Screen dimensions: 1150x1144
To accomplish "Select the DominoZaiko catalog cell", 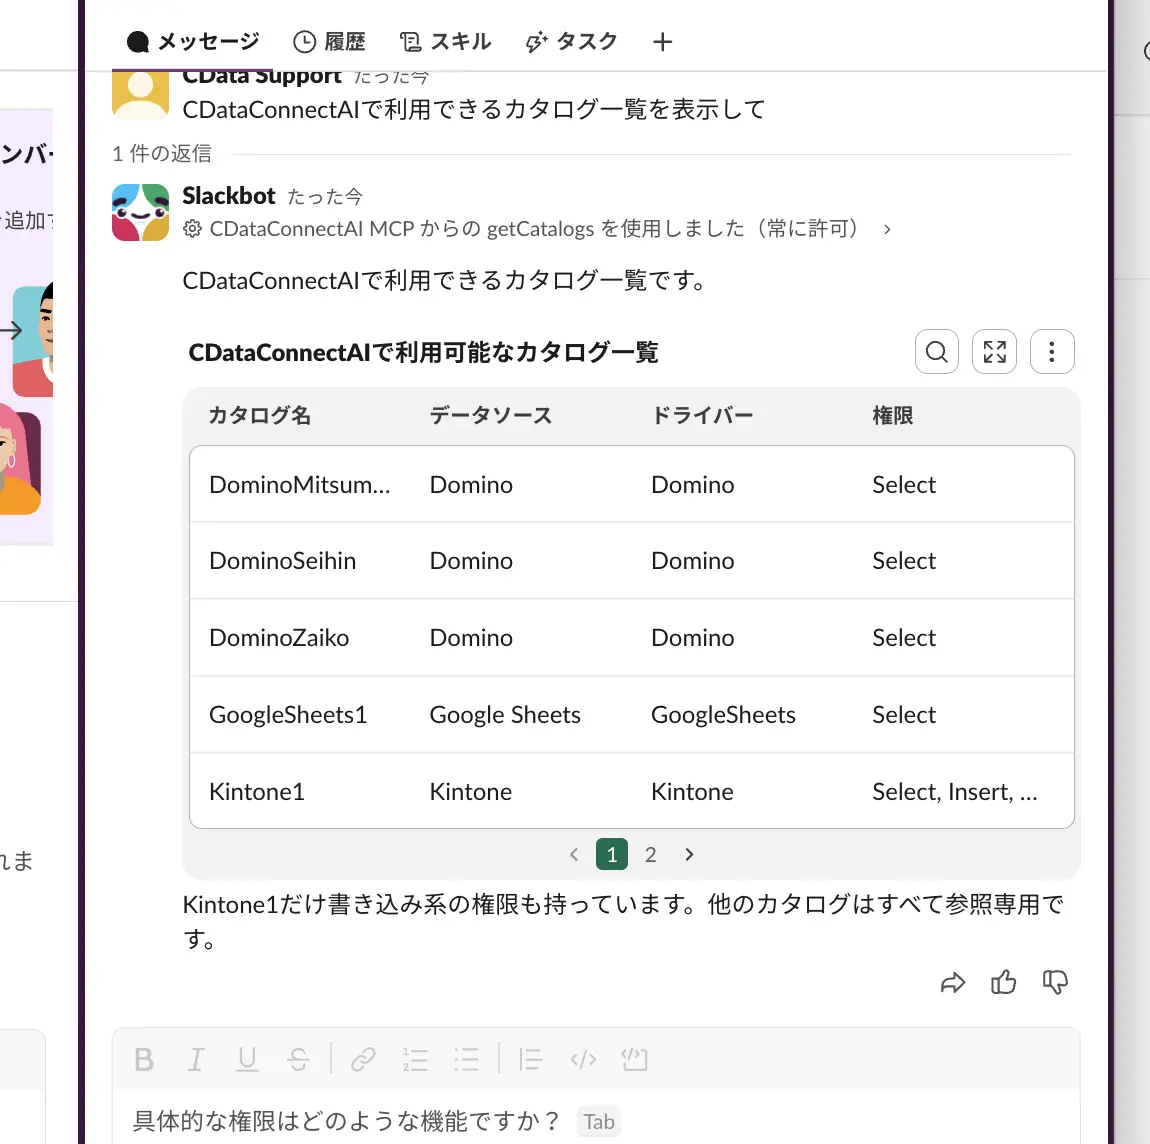I will (x=279, y=638).
